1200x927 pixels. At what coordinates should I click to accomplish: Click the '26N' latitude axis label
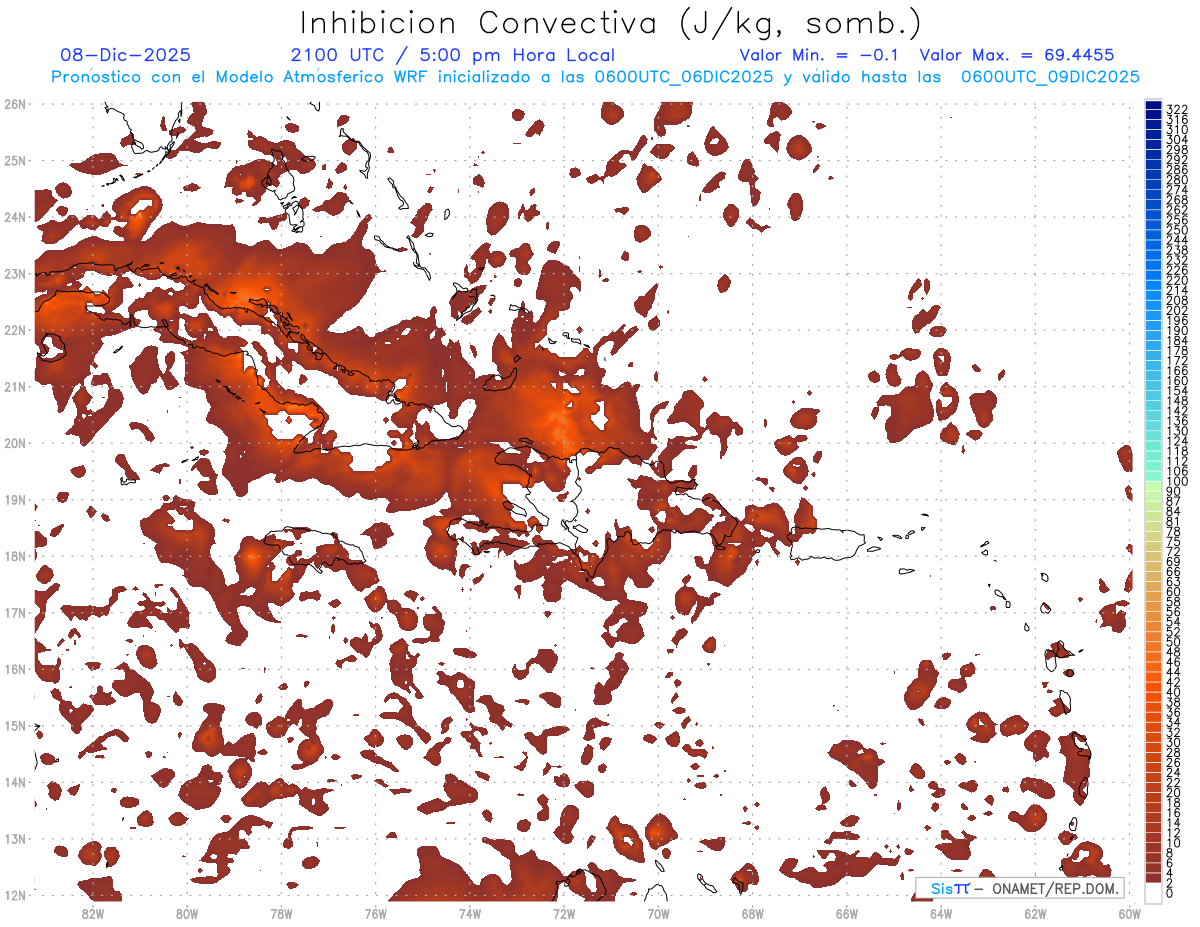[x=14, y=104]
